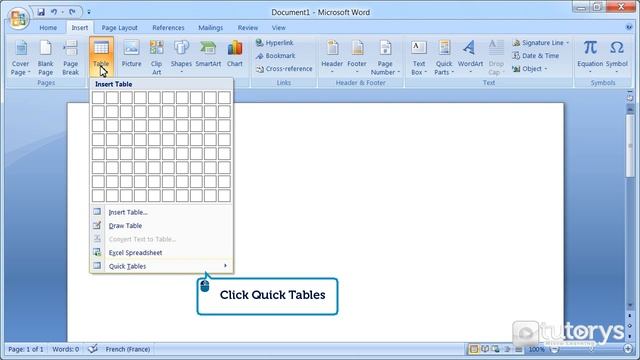Image resolution: width=640 pixels, height=360 pixels.
Task: Insert a Page Break
Action: [70, 58]
